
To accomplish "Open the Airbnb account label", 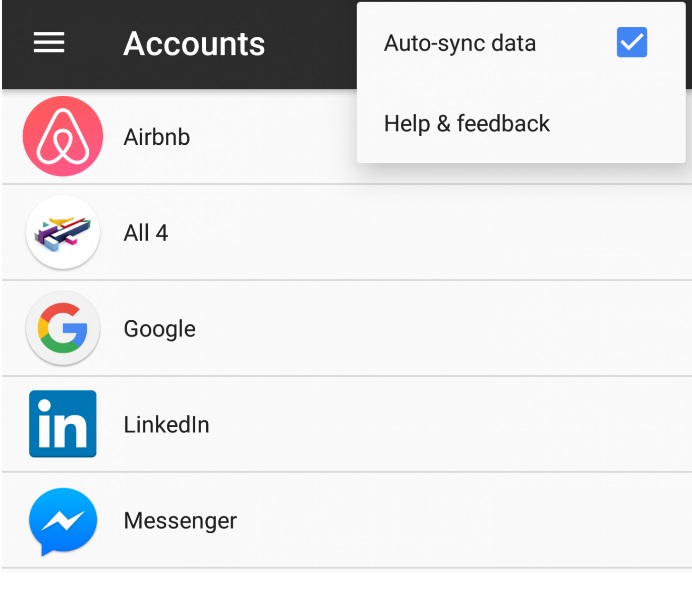I will click(x=157, y=137).
